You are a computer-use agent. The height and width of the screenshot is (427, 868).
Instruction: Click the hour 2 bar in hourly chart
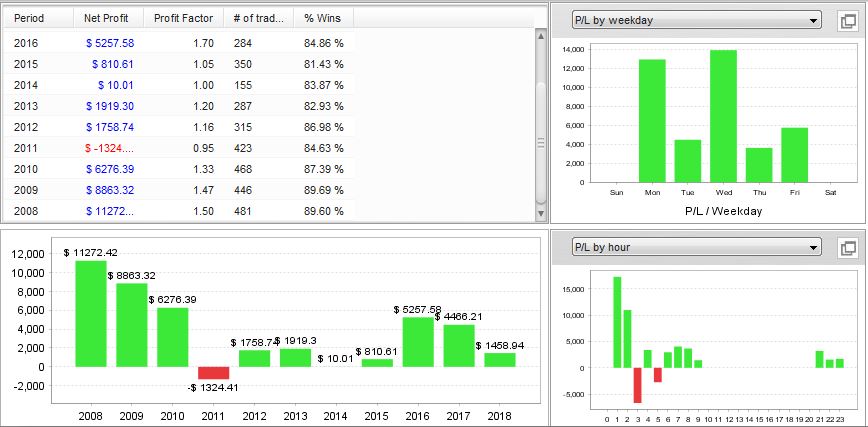tap(627, 339)
